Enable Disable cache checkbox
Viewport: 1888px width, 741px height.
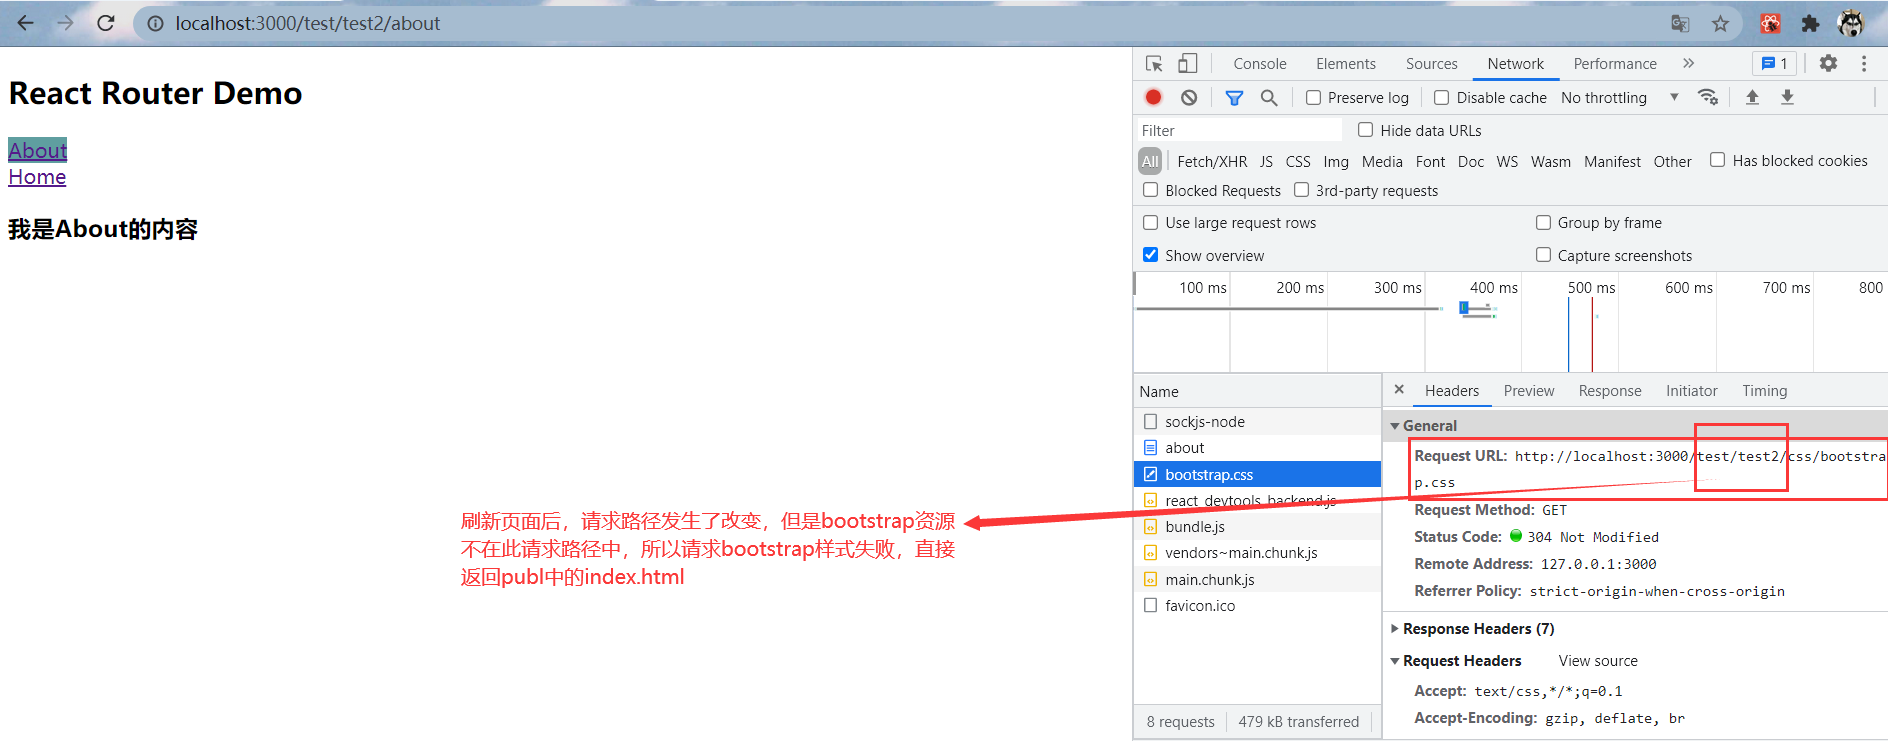(x=1441, y=97)
